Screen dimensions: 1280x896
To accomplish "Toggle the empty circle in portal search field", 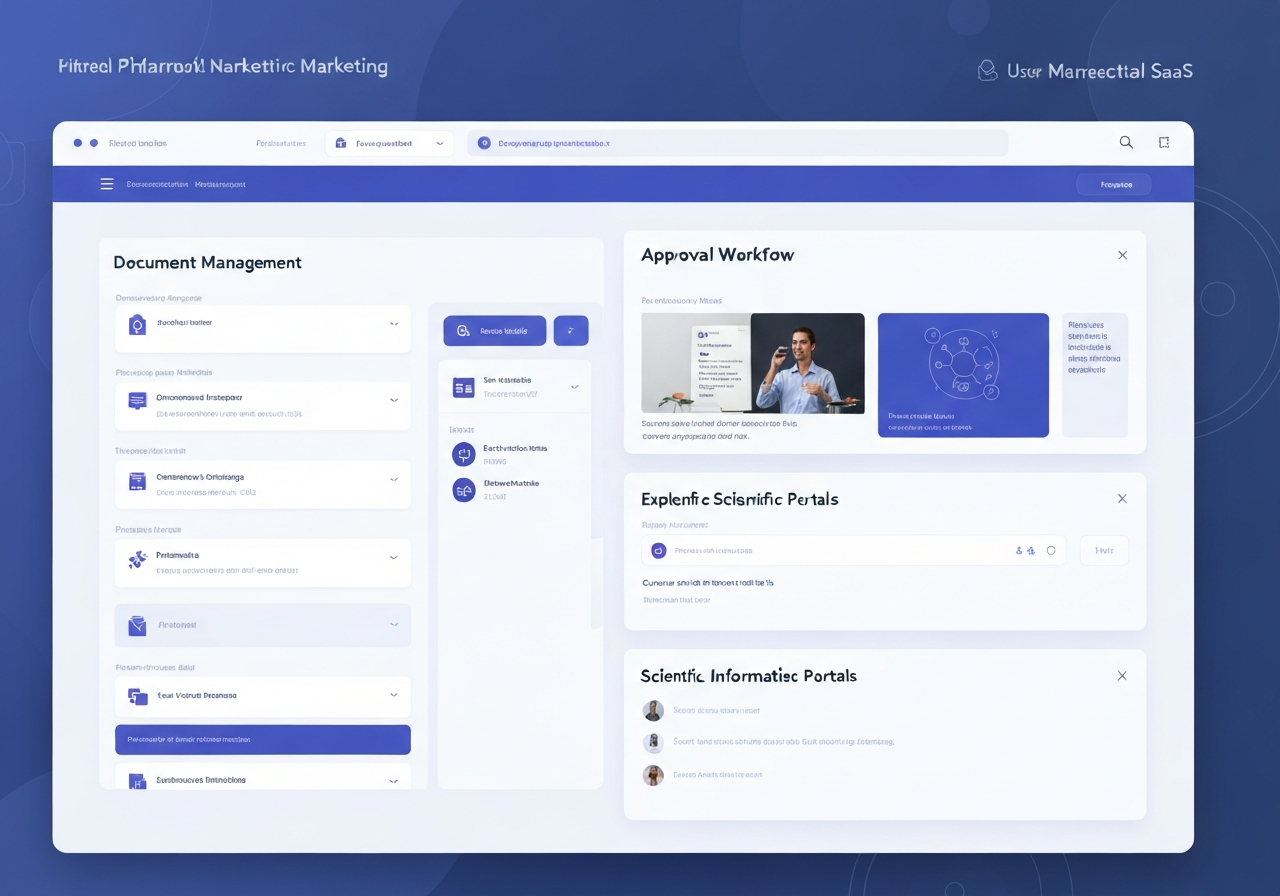I will [x=1051, y=550].
